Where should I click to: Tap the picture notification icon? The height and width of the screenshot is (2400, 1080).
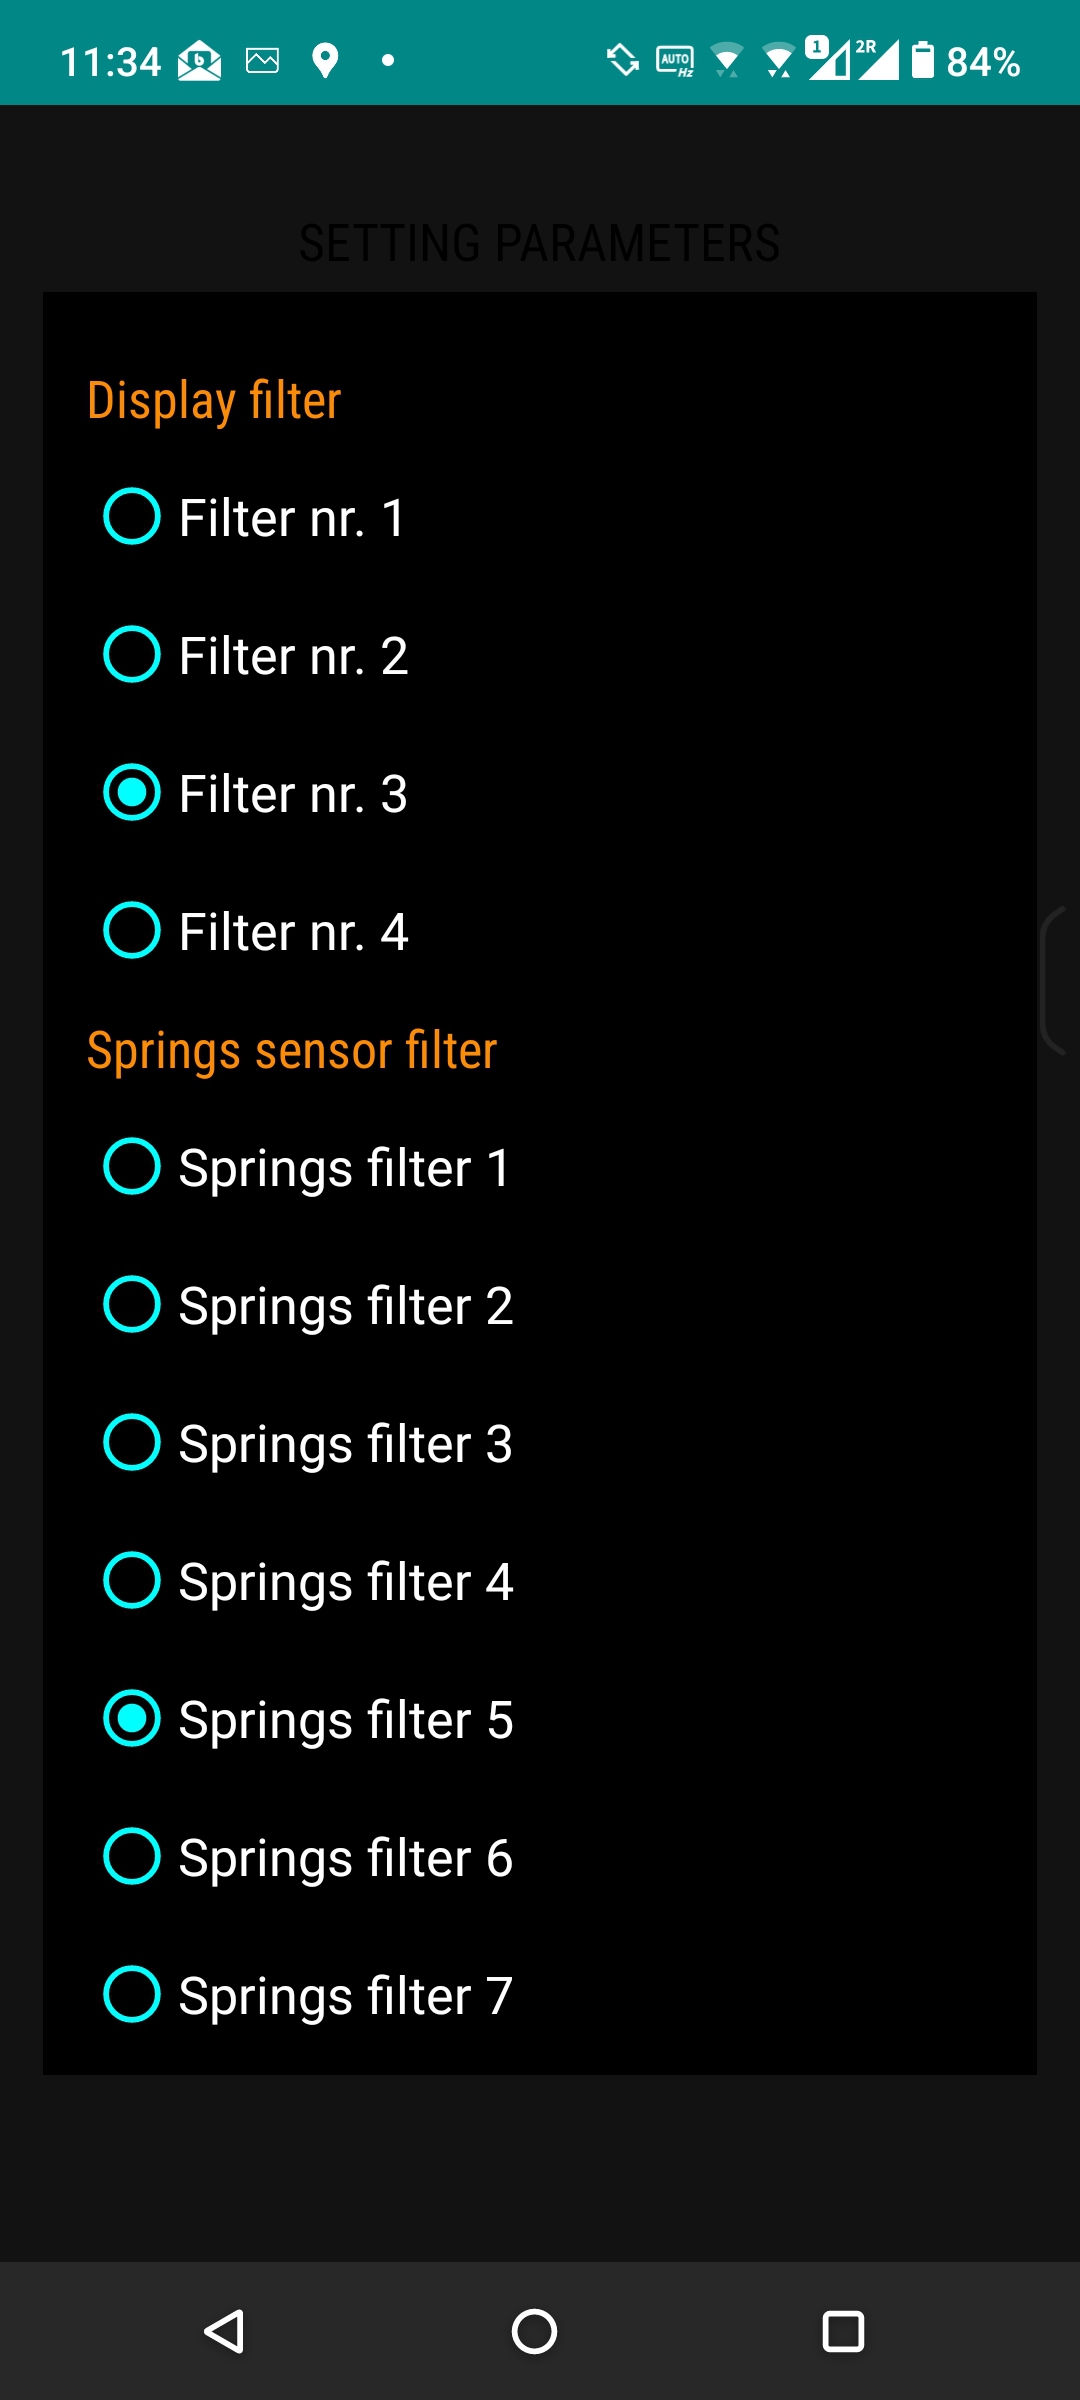pos(263,61)
